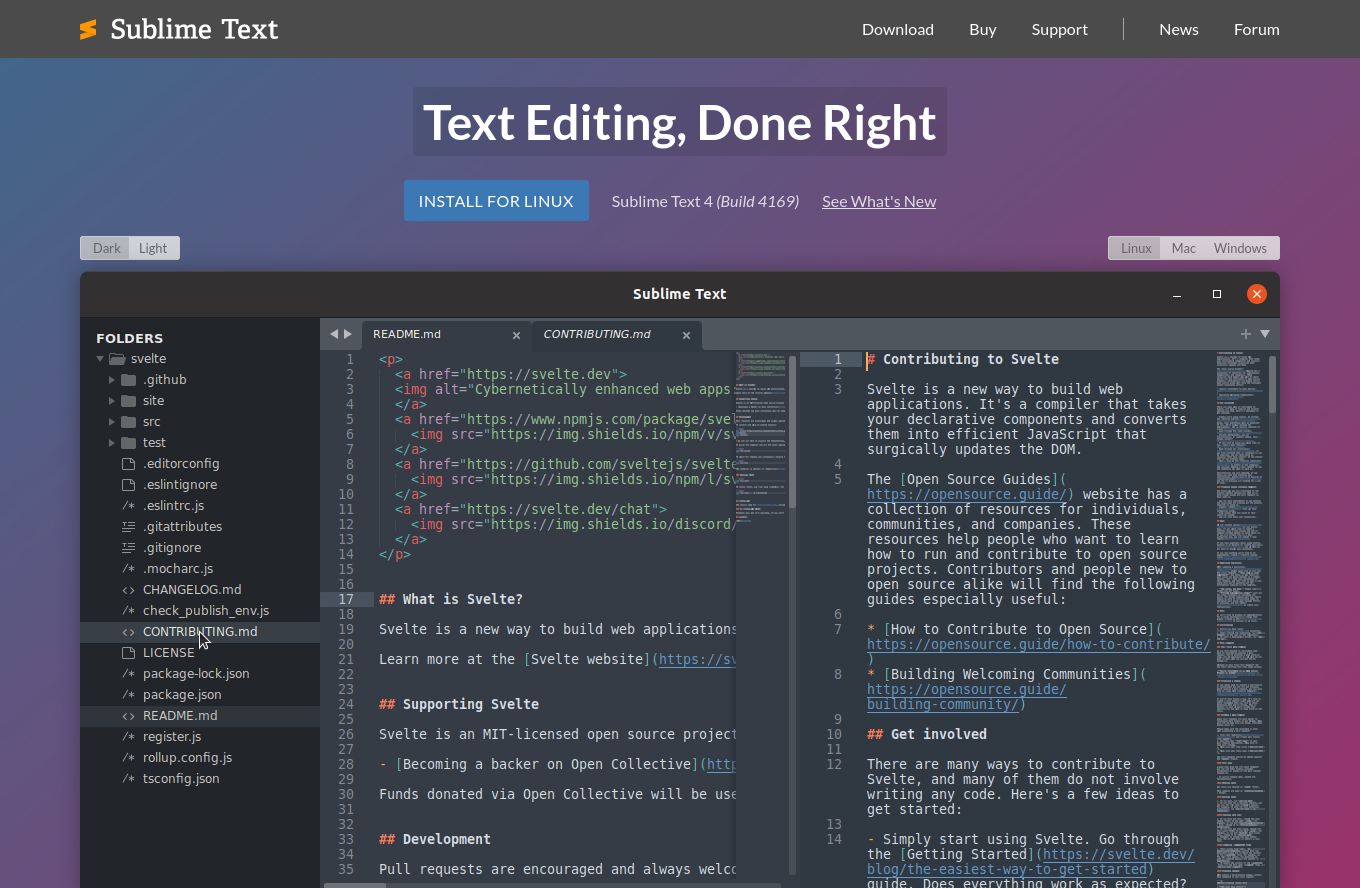The image size is (1360, 888).
Task: Click the .editorconfig file icon
Action: click(x=128, y=464)
